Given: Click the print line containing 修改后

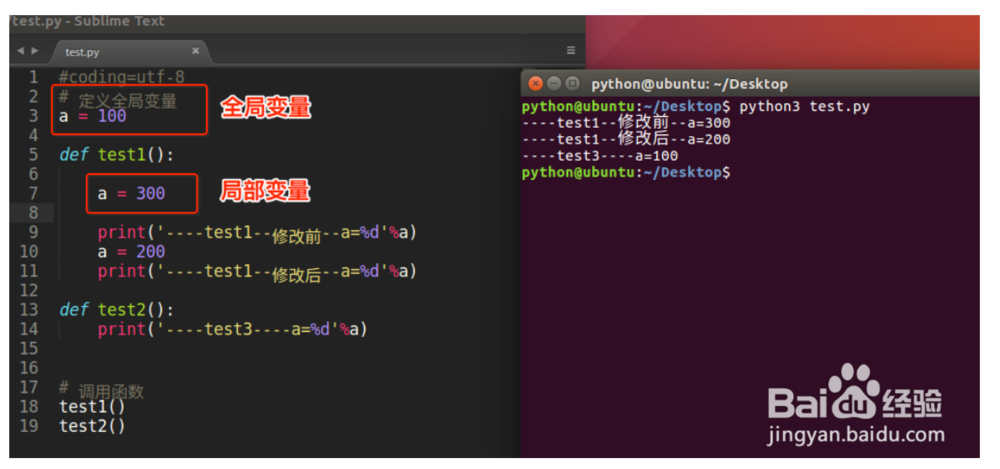Looking at the screenshot, I should point(257,272).
